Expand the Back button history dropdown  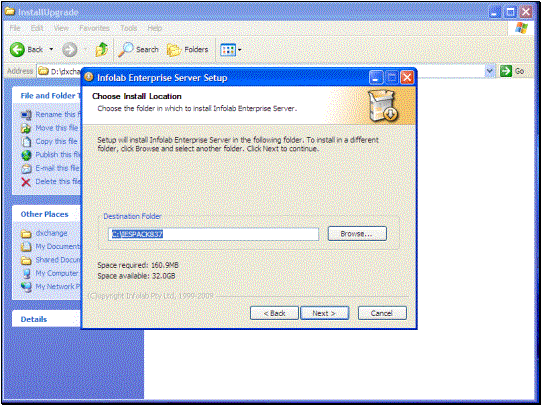(x=51, y=50)
